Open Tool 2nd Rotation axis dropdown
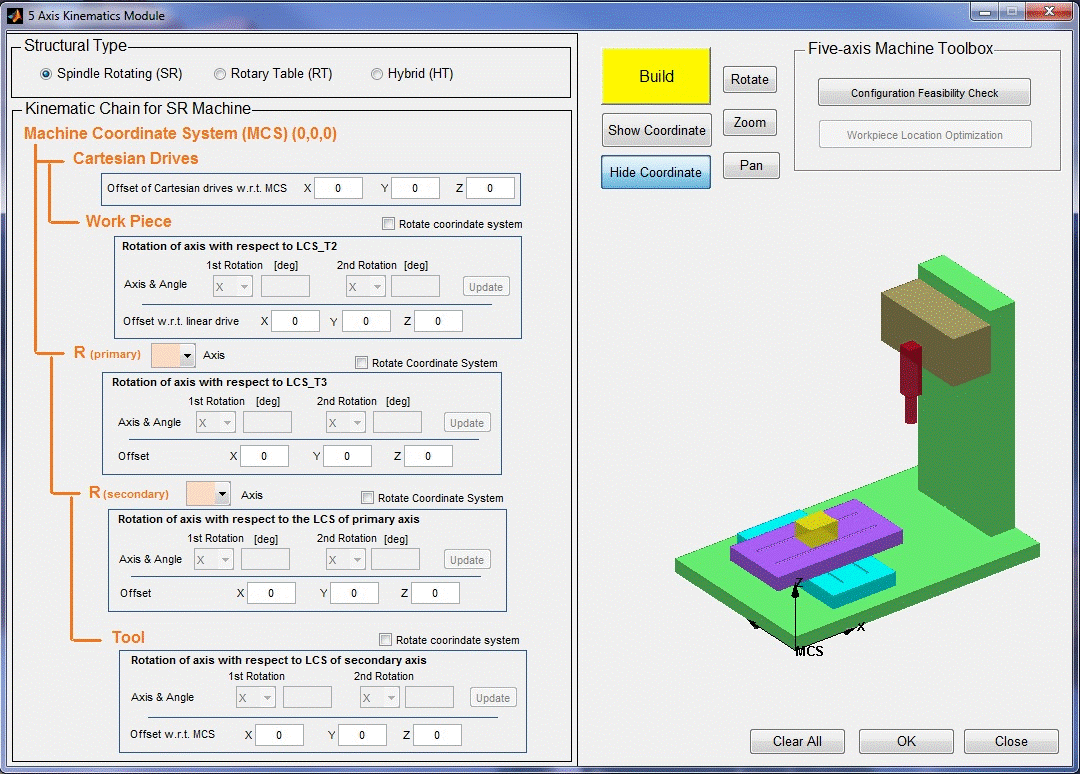 pos(380,698)
